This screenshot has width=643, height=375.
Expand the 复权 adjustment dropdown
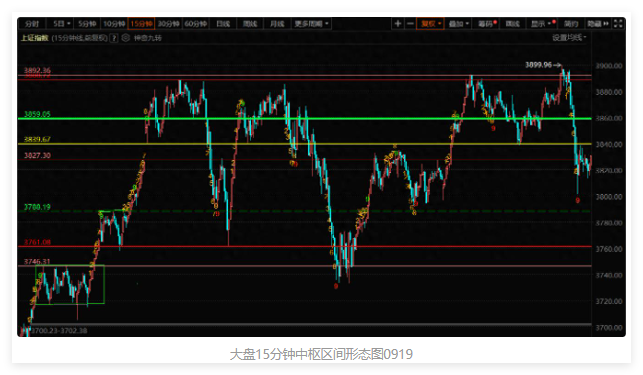click(x=431, y=24)
